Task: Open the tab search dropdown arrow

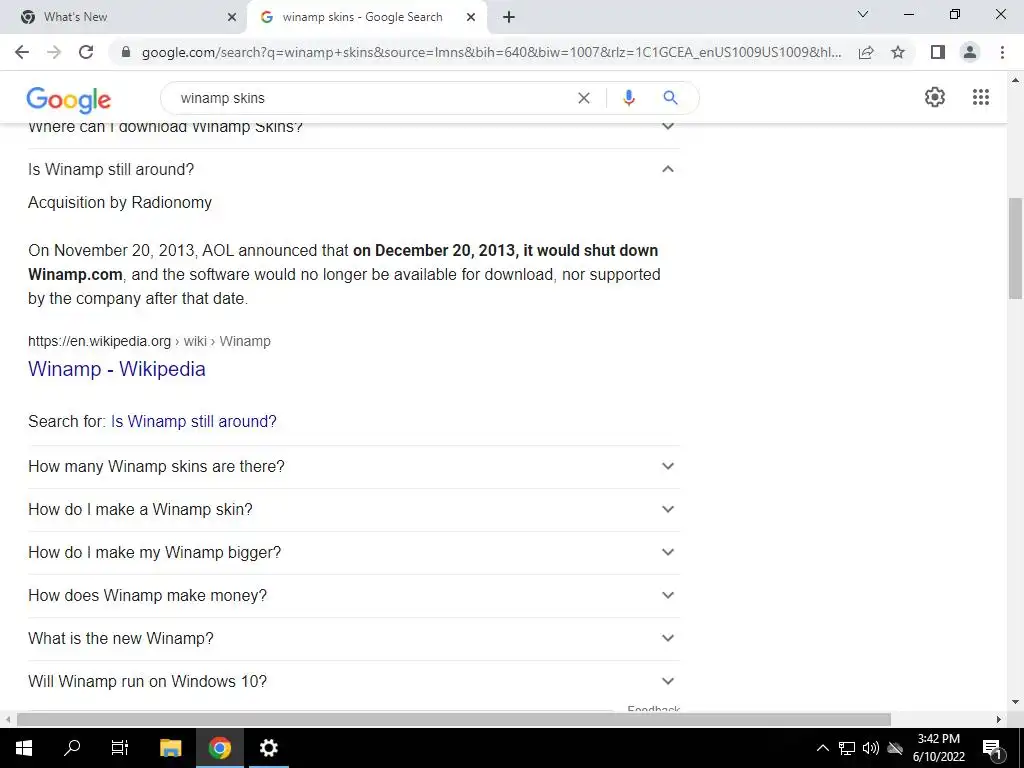Action: tap(863, 14)
